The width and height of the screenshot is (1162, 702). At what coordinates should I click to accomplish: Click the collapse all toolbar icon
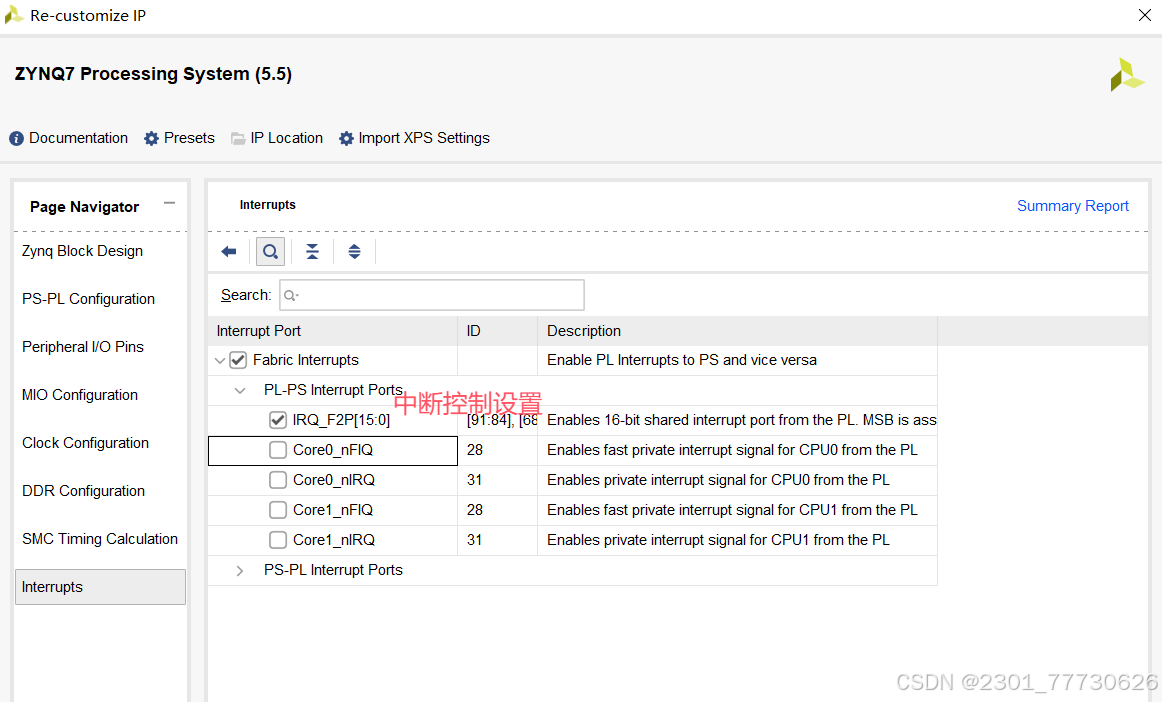313,251
